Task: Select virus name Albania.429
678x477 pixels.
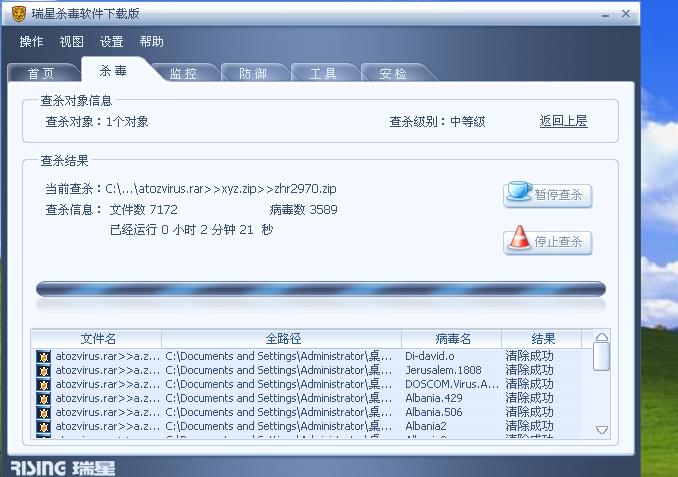Action: pos(433,398)
